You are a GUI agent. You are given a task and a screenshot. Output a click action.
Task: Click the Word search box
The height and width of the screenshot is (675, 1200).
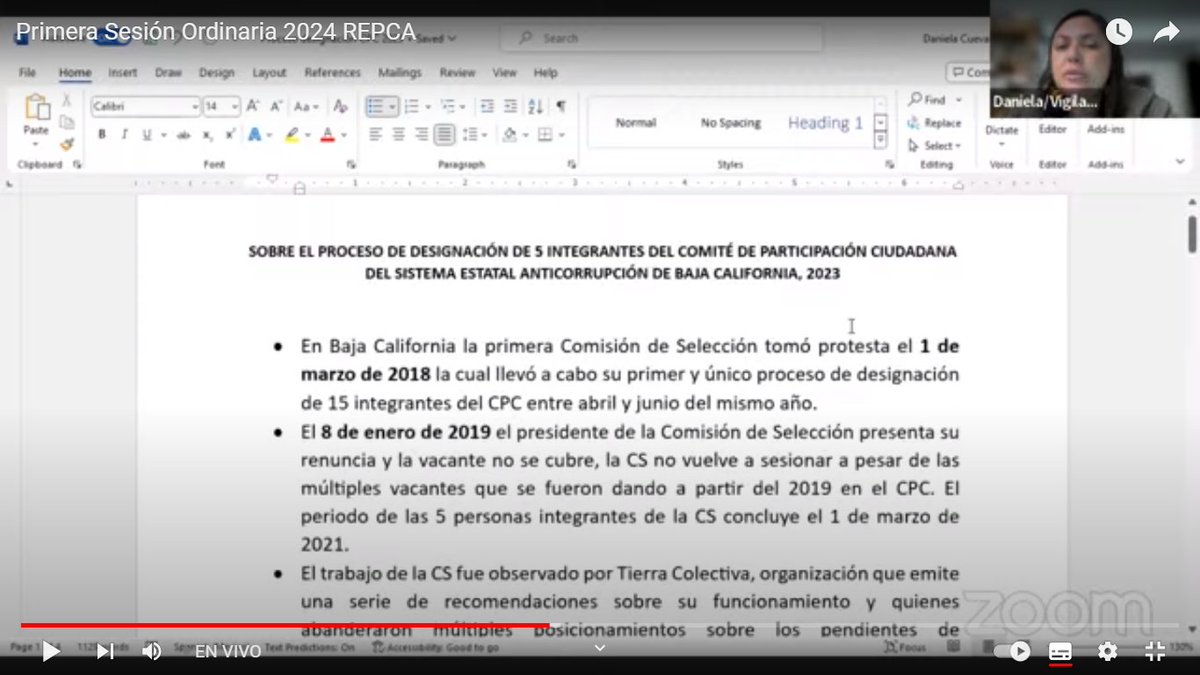(661, 38)
